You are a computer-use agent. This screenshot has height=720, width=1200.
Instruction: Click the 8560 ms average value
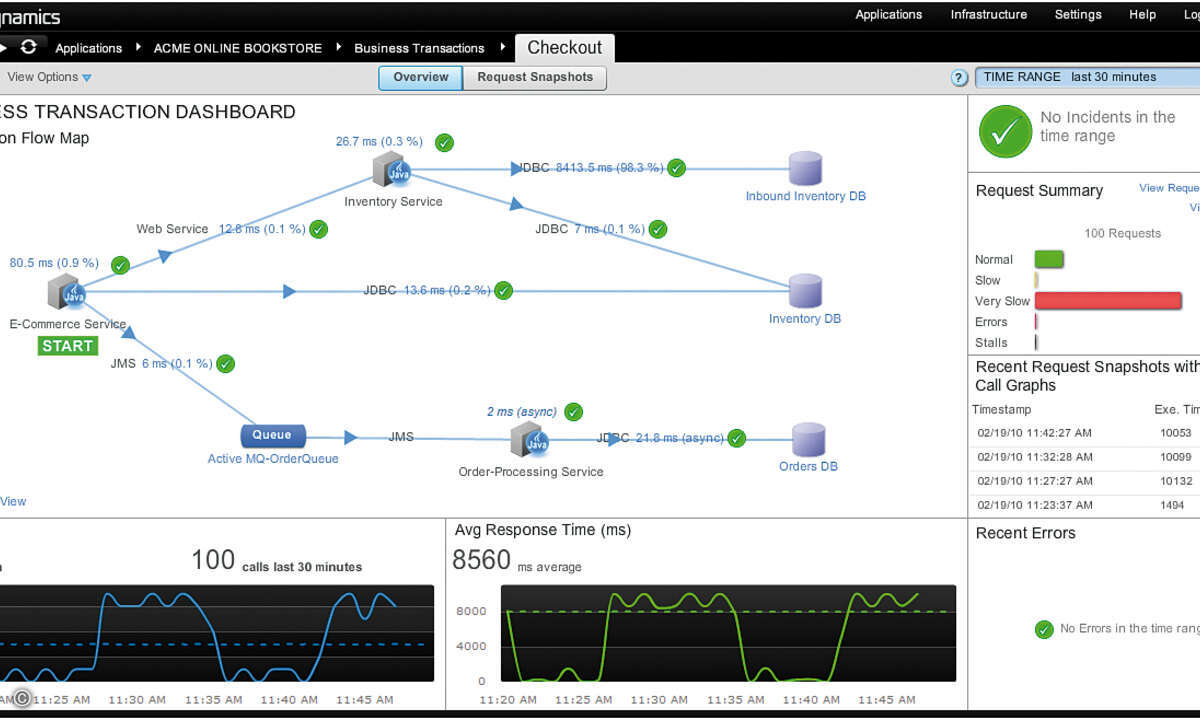482,560
